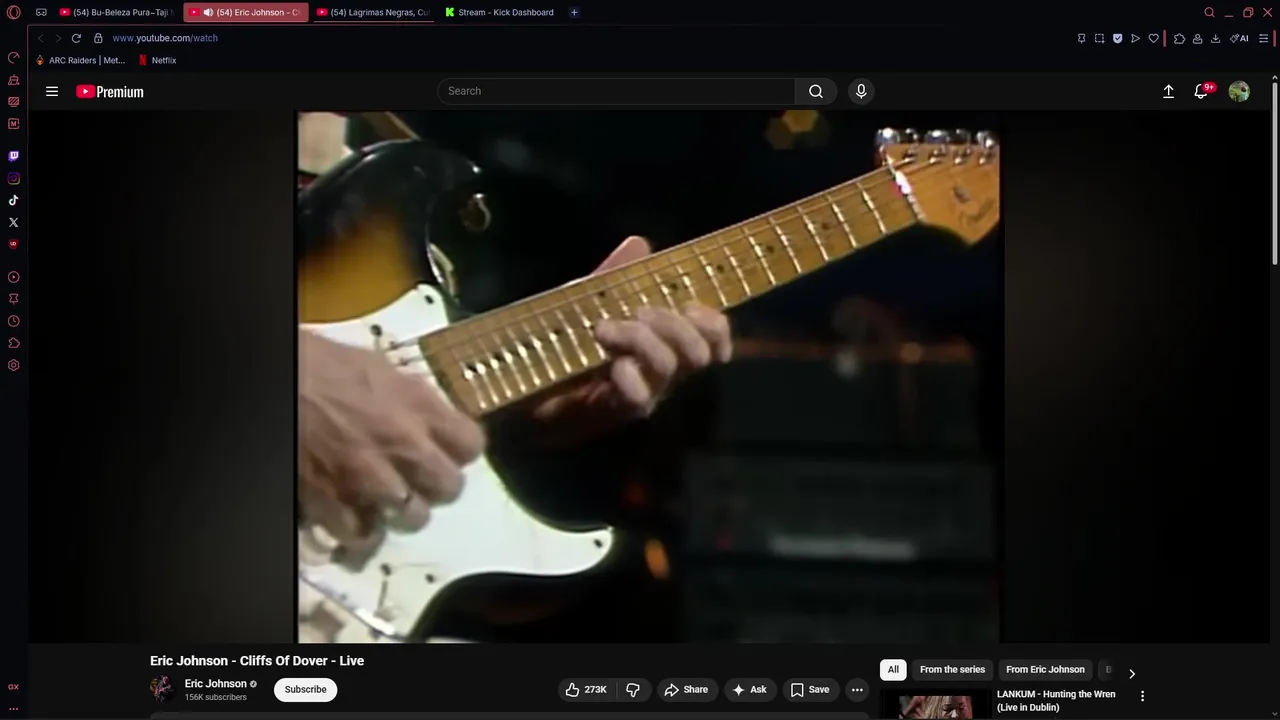Open the Opera GX main menu logo
This screenshot has height=720, width=1280.
click(x=13, y=12)
